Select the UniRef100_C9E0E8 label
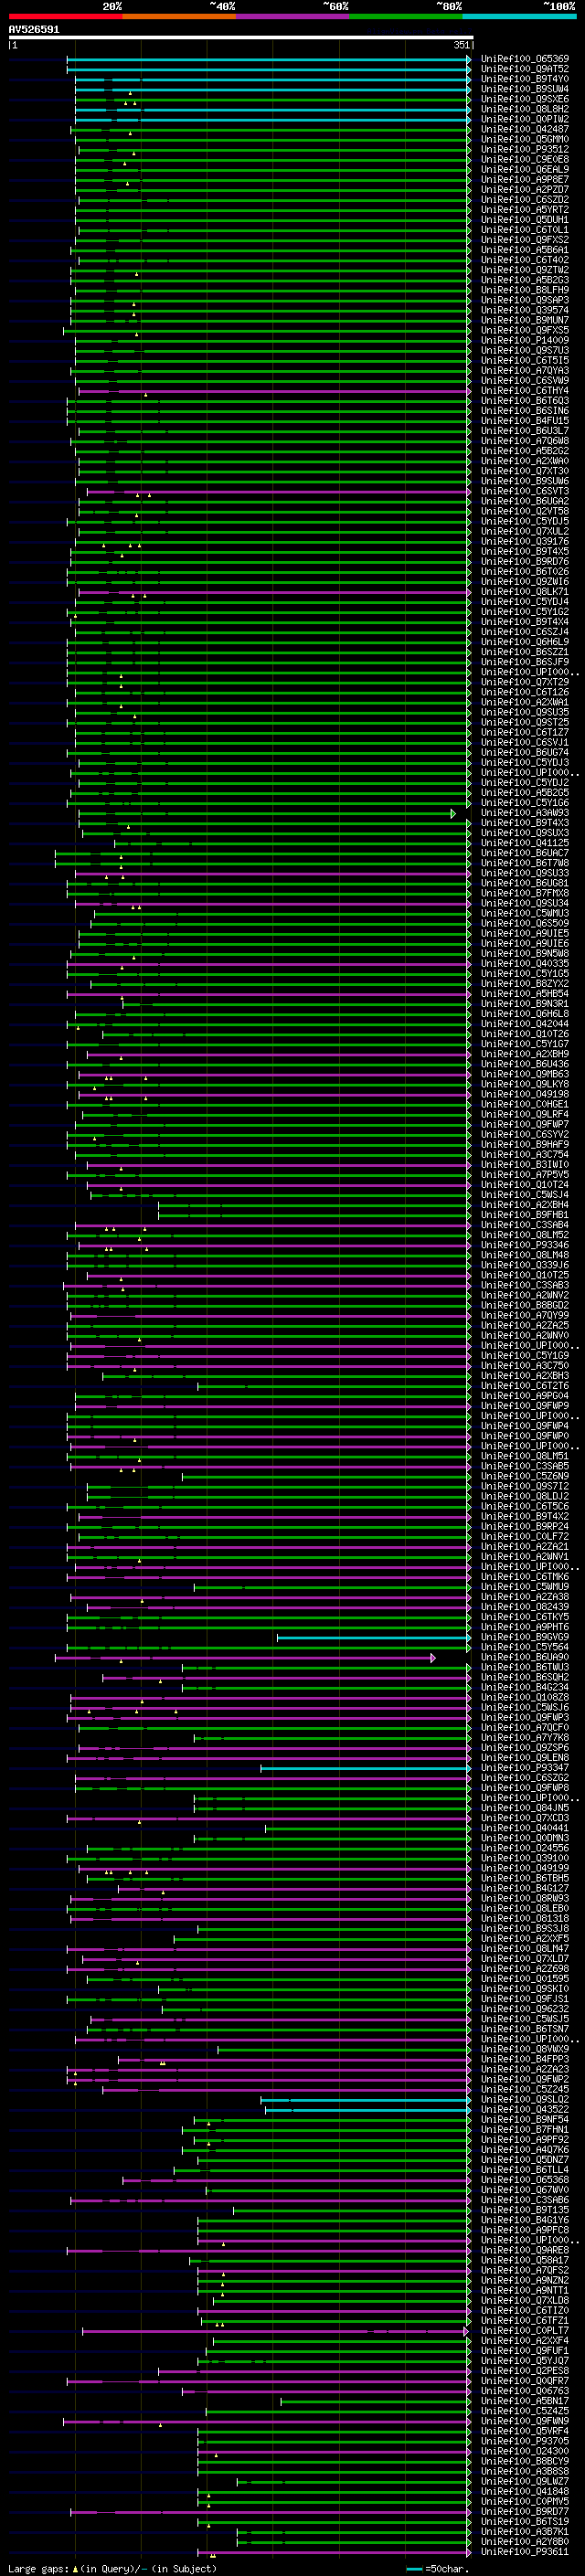 point(524,159)
